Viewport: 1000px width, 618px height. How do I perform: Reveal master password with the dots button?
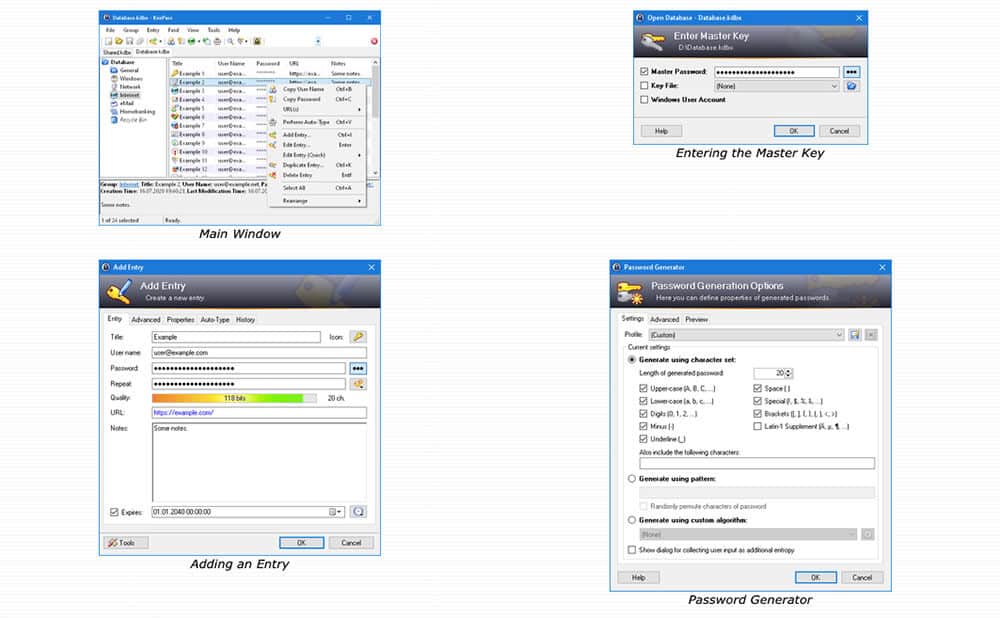(851, 72)
